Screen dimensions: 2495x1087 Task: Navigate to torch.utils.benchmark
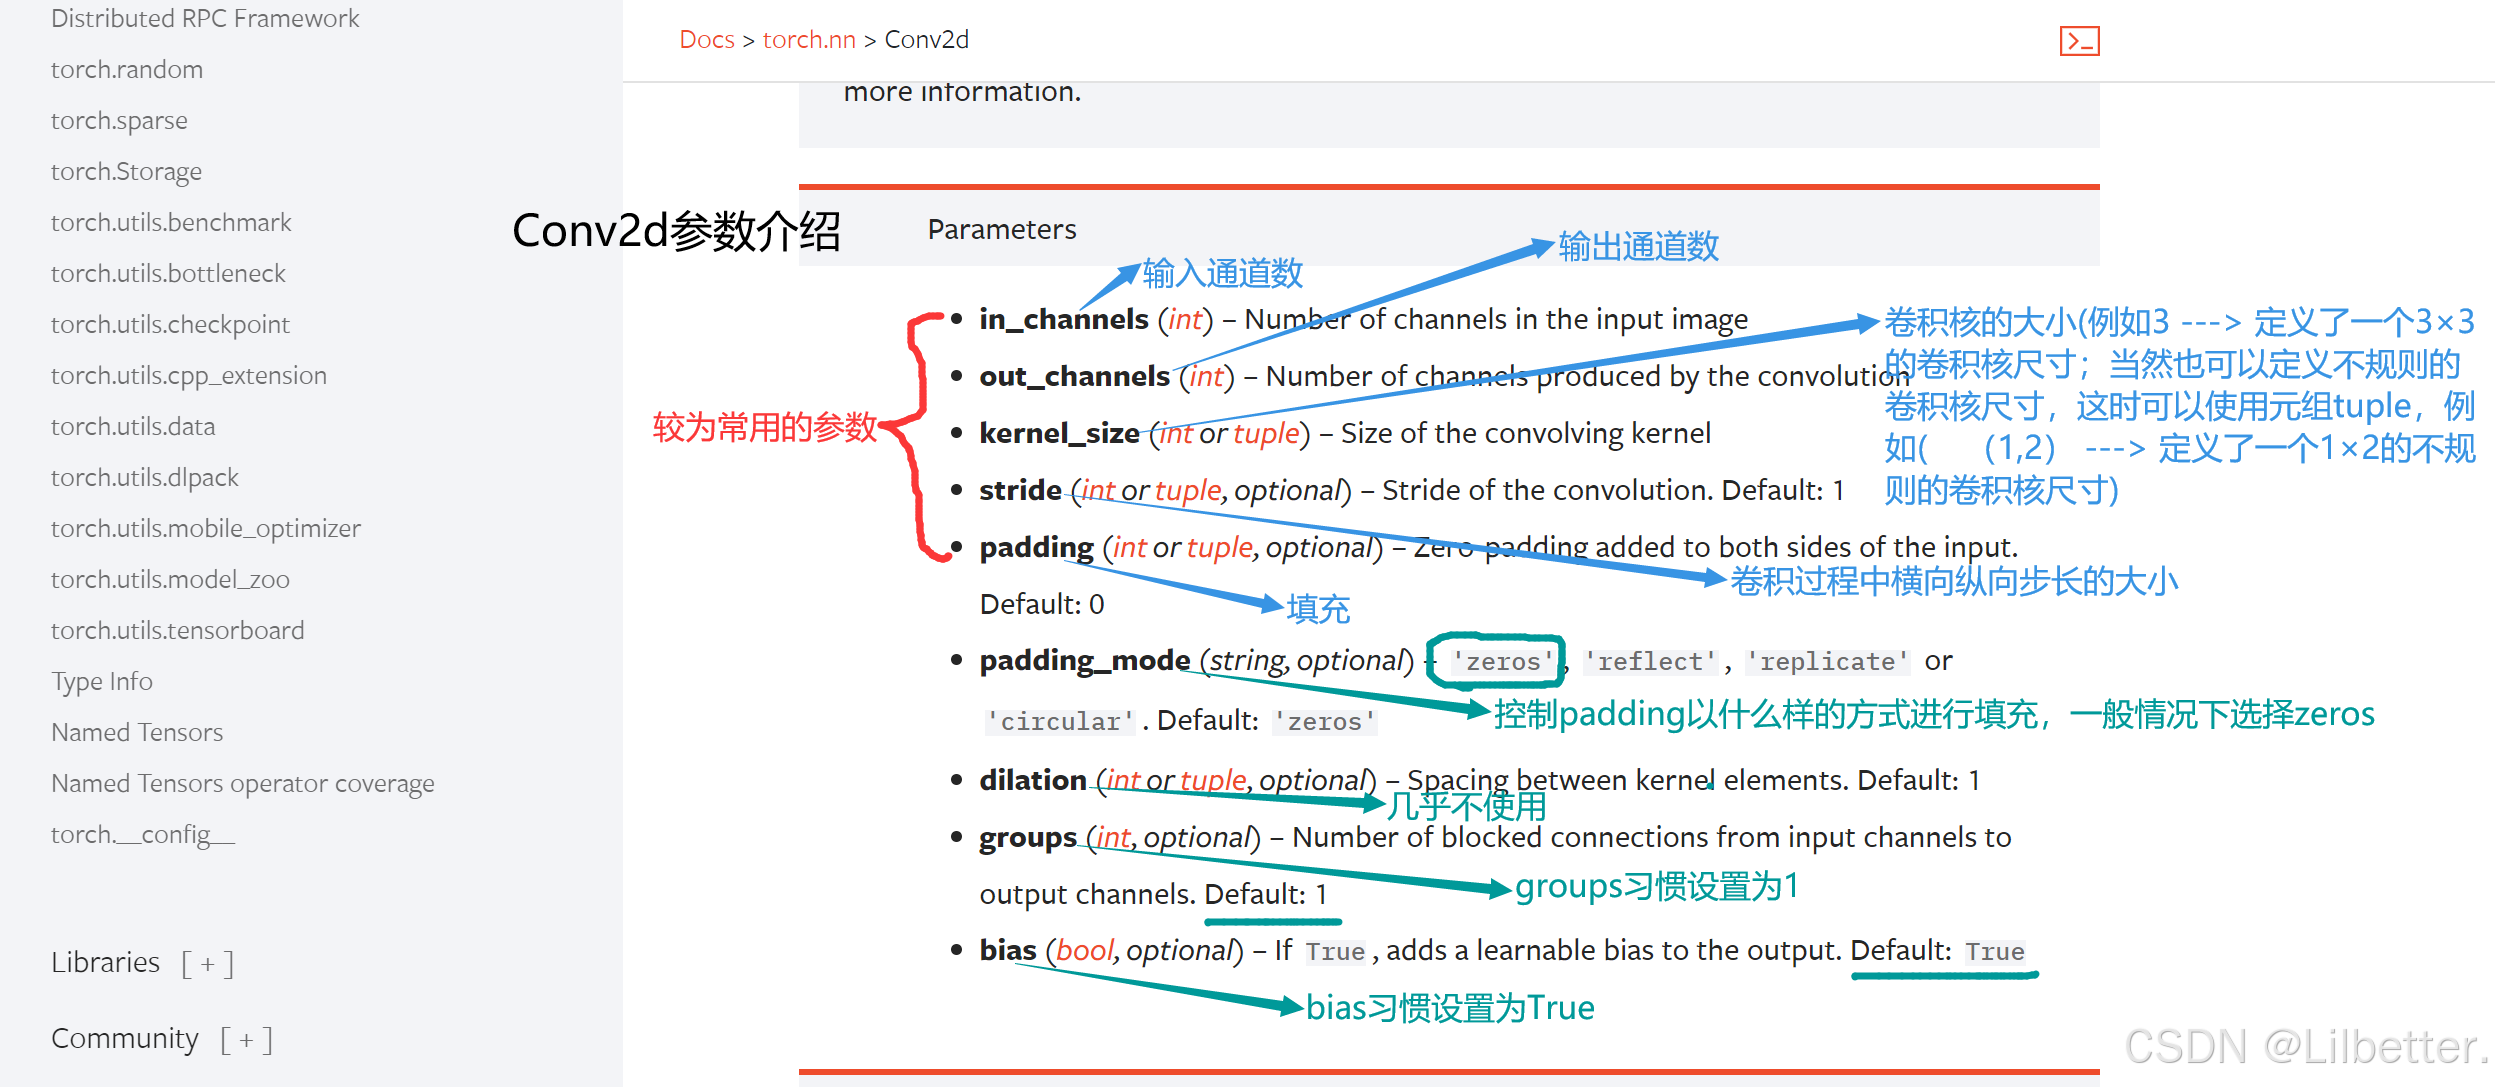(171, 222)
